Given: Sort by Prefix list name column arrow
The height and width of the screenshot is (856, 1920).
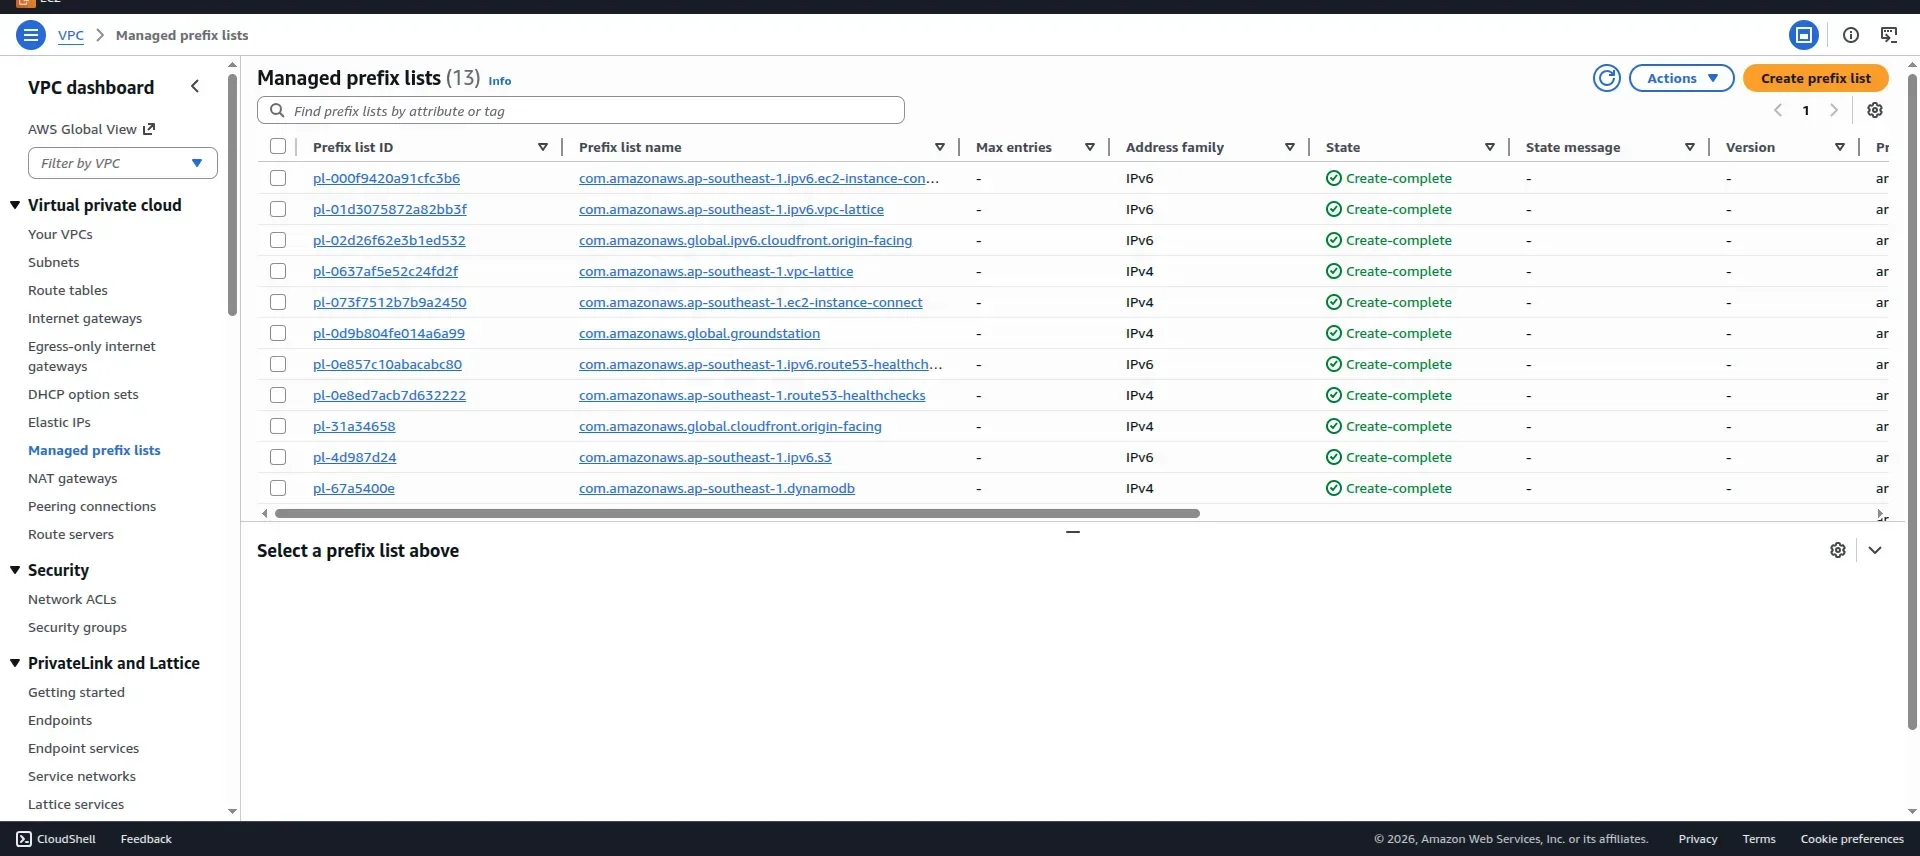Looking at the screenshot, I should tap(940, 147).
